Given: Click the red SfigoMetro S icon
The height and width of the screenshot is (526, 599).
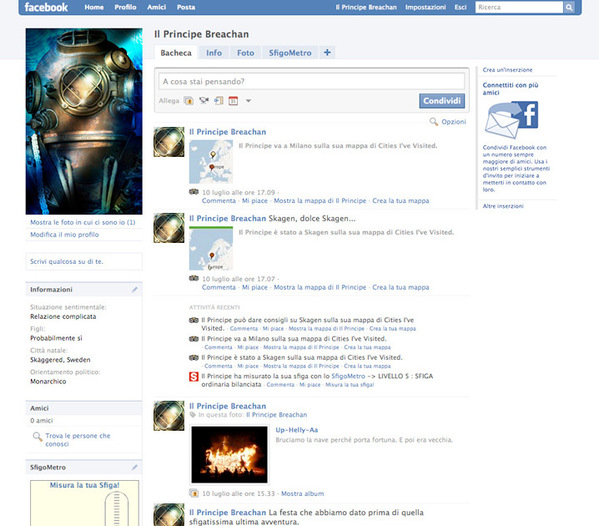Looking at the screenshot, I should pyautogui.click(x=194, y=377).
